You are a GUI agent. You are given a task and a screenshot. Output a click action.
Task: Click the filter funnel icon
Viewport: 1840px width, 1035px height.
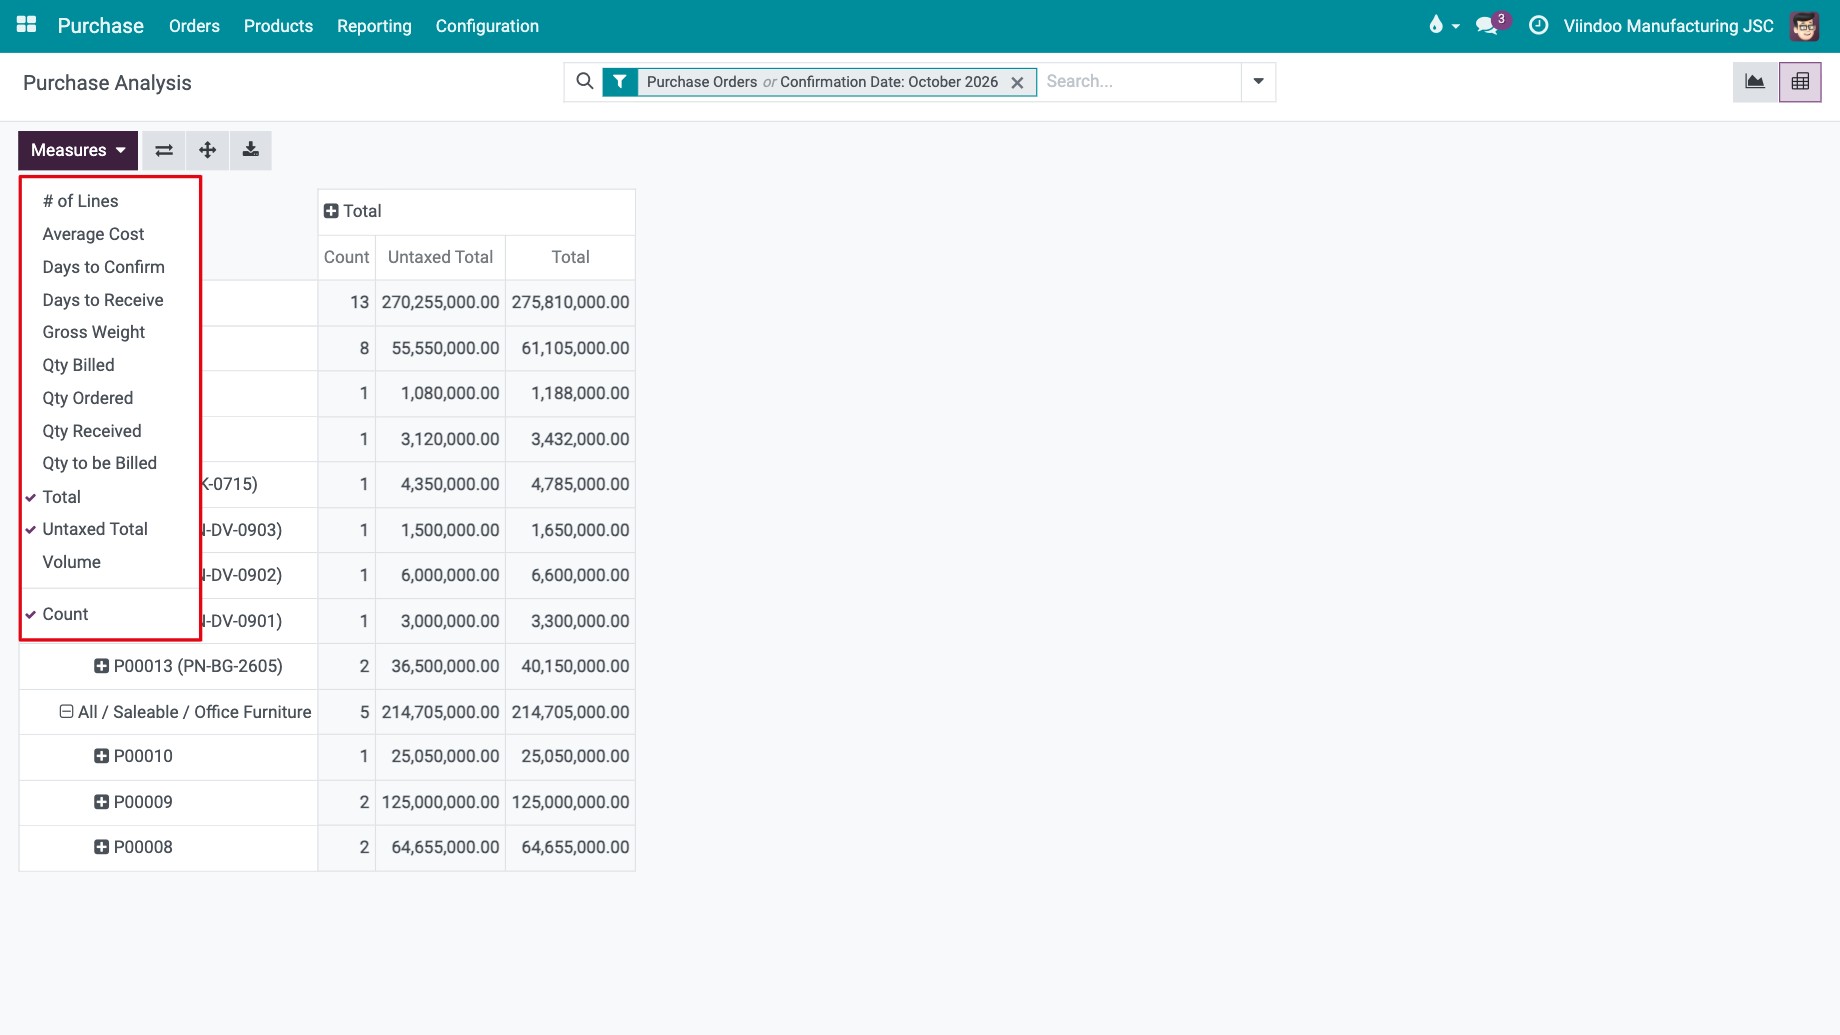[620, 82]
